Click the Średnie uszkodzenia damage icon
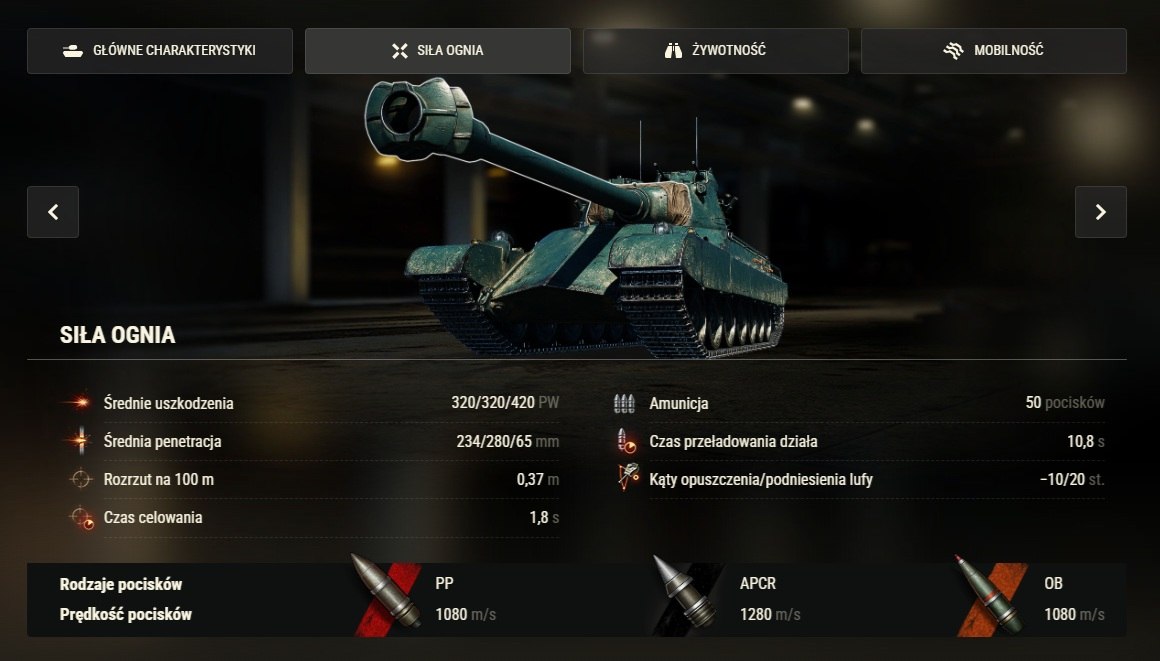Image resolution: width=1160 pixels, height=661 pixels. tap(78, 402)
